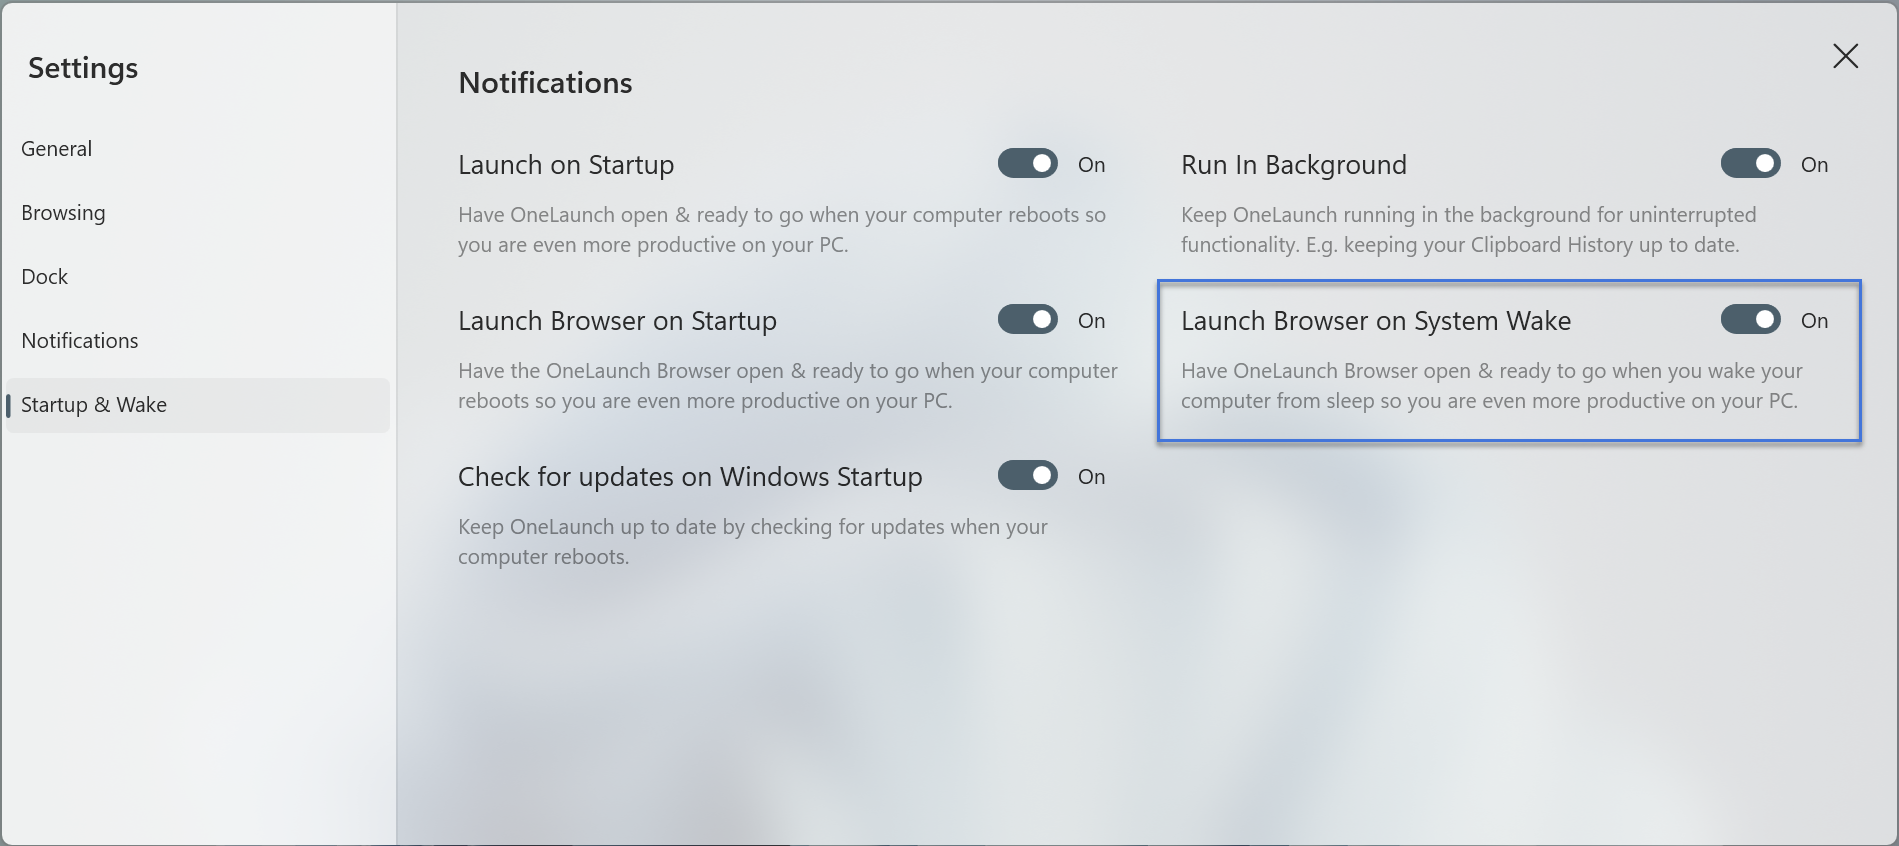Click the Run In Background heading
The image size is (1899, 846).
coord(1294,165)
